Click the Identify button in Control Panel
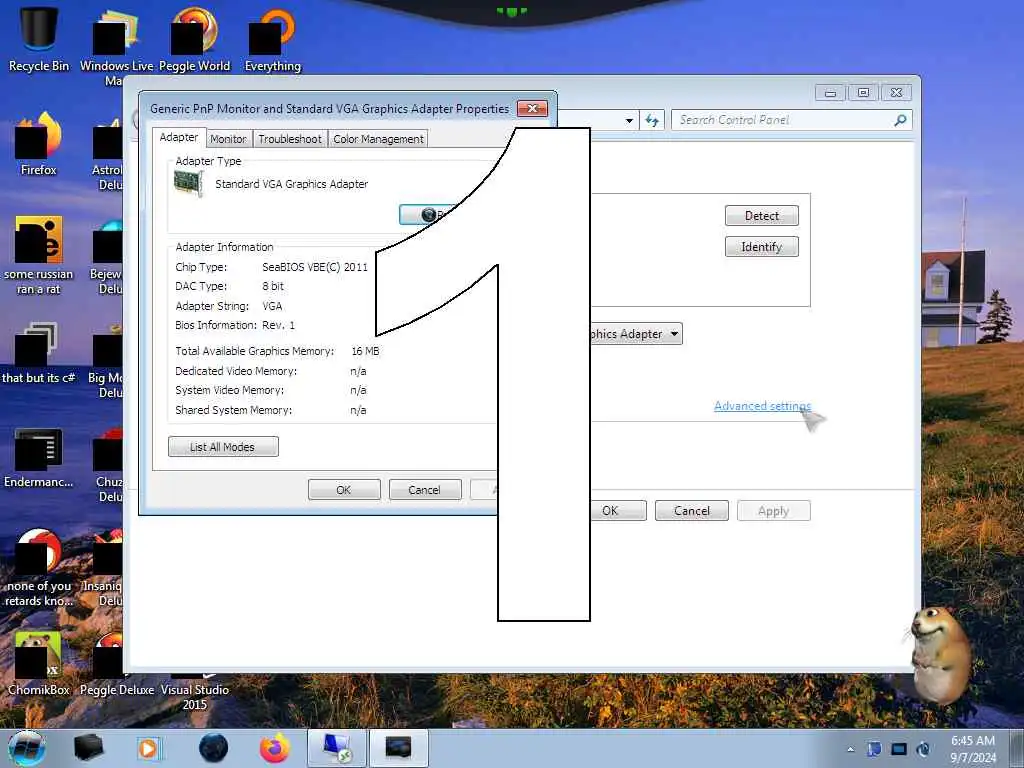This screenshot has width=1024, height=768. pos(761,247)
